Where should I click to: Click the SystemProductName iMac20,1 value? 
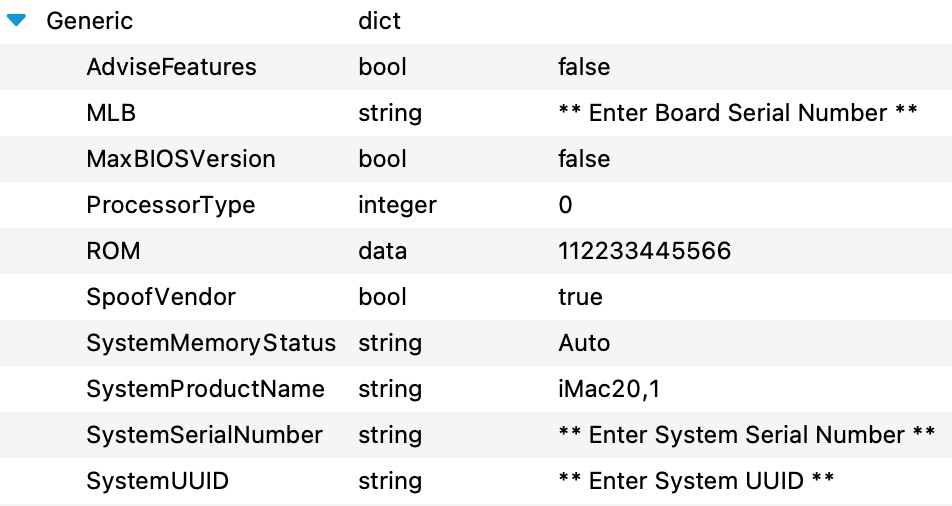coord(609,389)
